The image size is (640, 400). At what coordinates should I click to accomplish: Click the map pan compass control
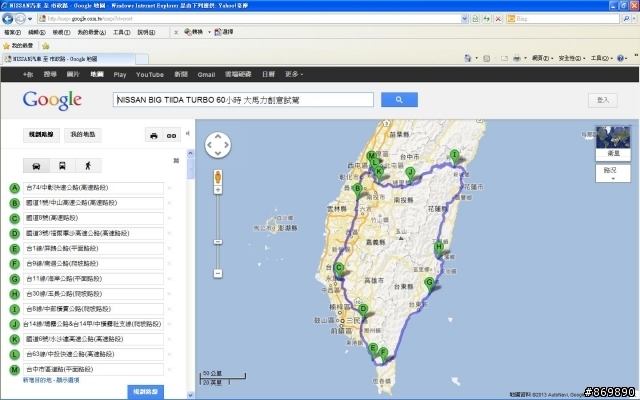coord(218,145)
